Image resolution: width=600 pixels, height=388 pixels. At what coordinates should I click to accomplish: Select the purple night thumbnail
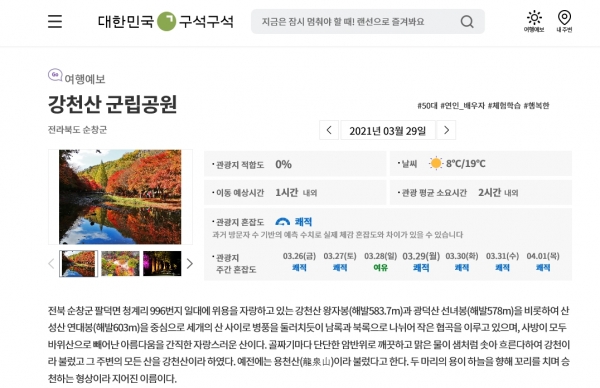[162, 263]
